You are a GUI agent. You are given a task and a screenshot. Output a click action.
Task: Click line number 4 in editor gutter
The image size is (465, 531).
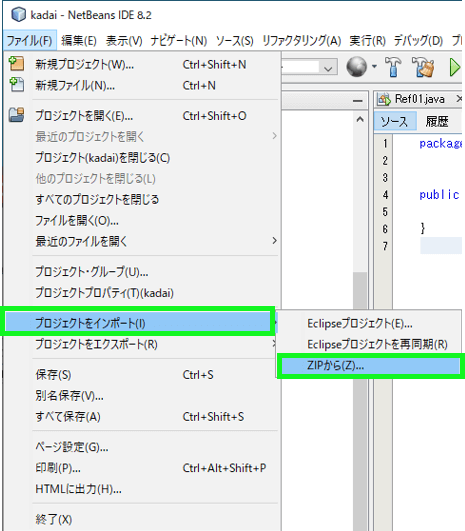tap(385, 195)
